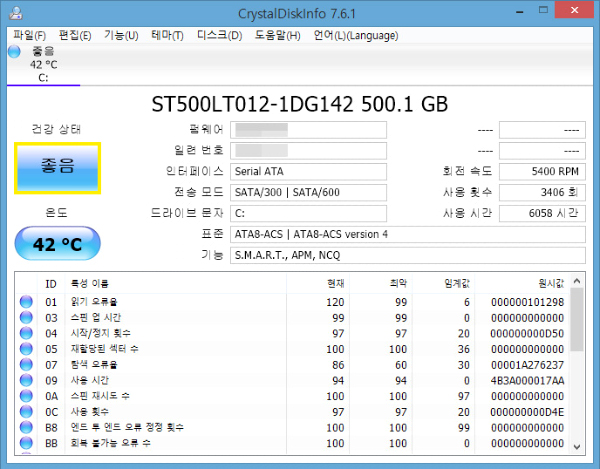Open the 디스크(D) menu
The height and width of the screenshot is (469, 600).
[x=219, y=36]
